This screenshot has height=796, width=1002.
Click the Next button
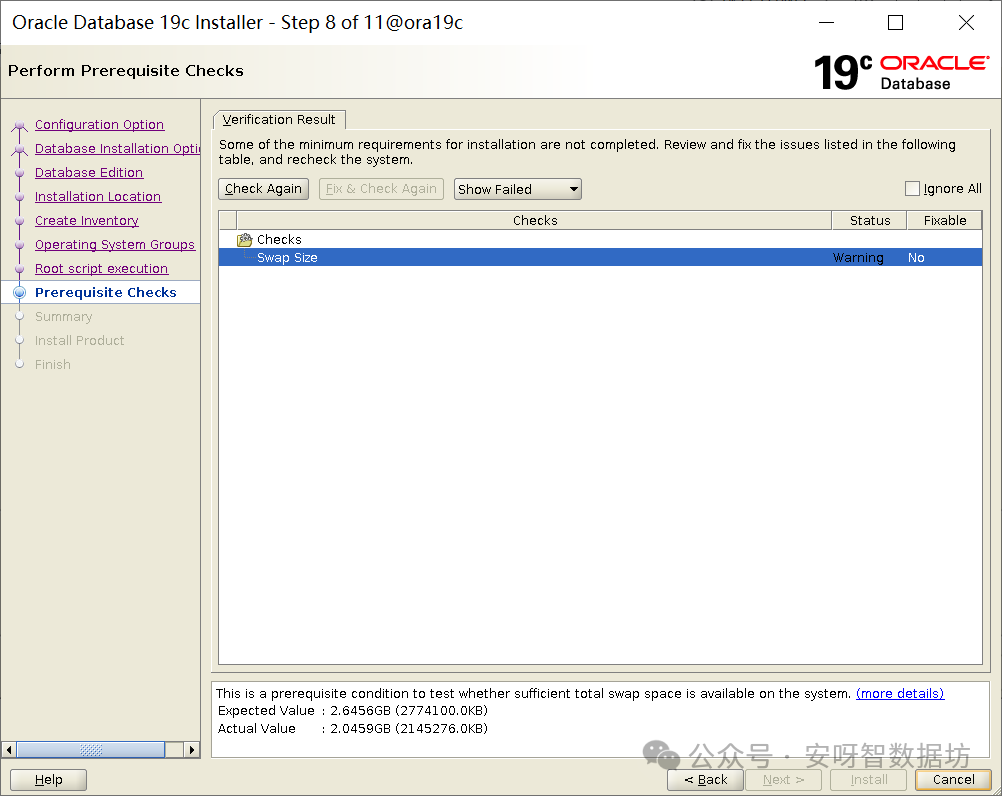coord(783,779)
